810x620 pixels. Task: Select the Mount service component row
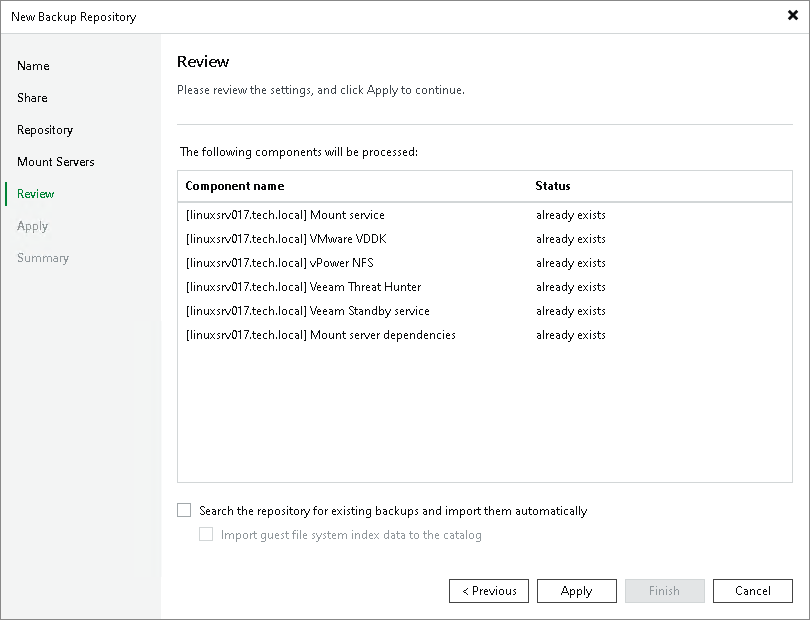485,215
